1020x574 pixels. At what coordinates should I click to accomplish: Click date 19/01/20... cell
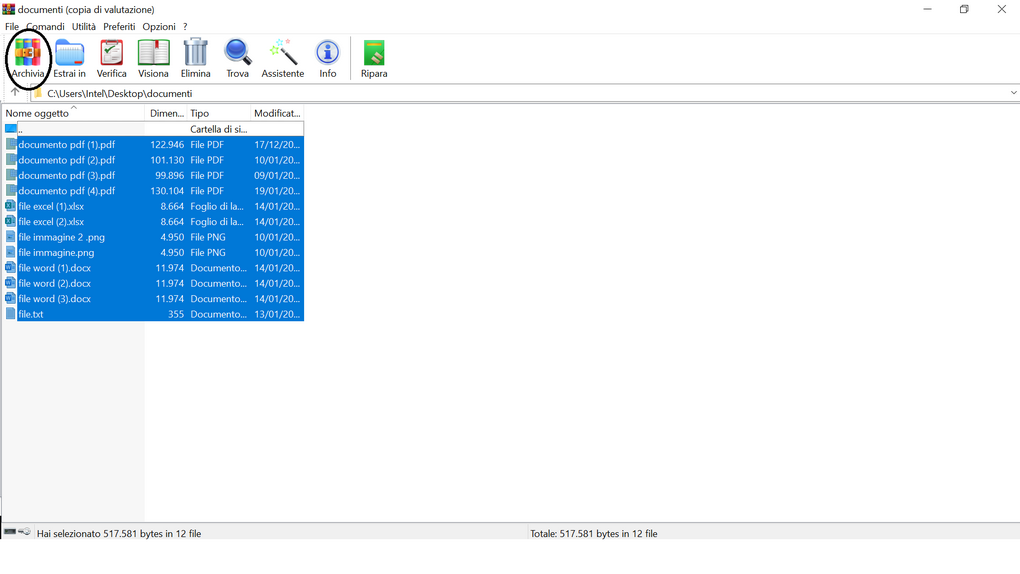277,191
